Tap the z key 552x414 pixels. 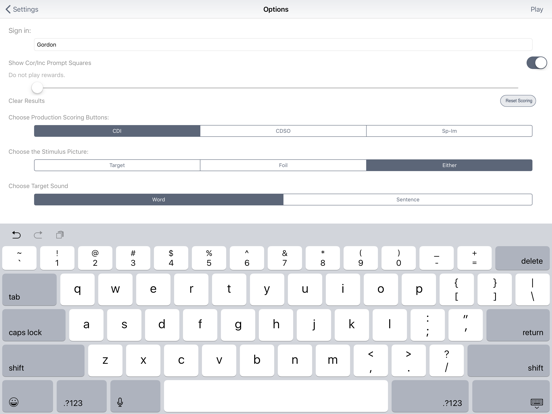tap(105, 360)
